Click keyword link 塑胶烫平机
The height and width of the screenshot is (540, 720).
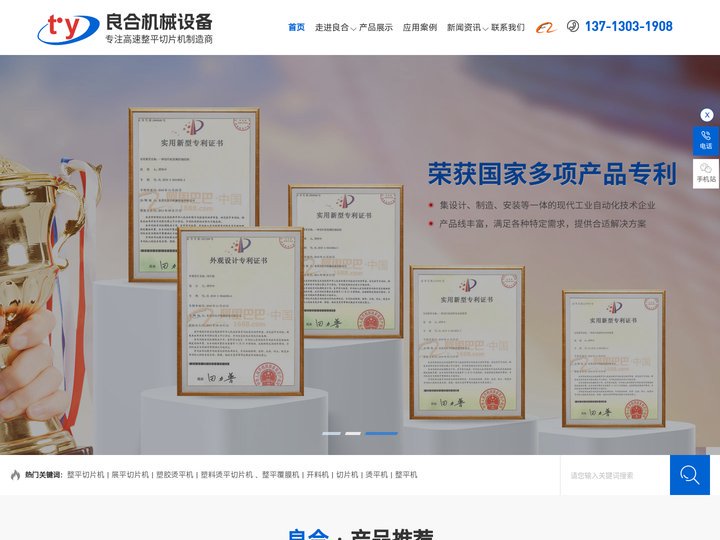(174, 475)
